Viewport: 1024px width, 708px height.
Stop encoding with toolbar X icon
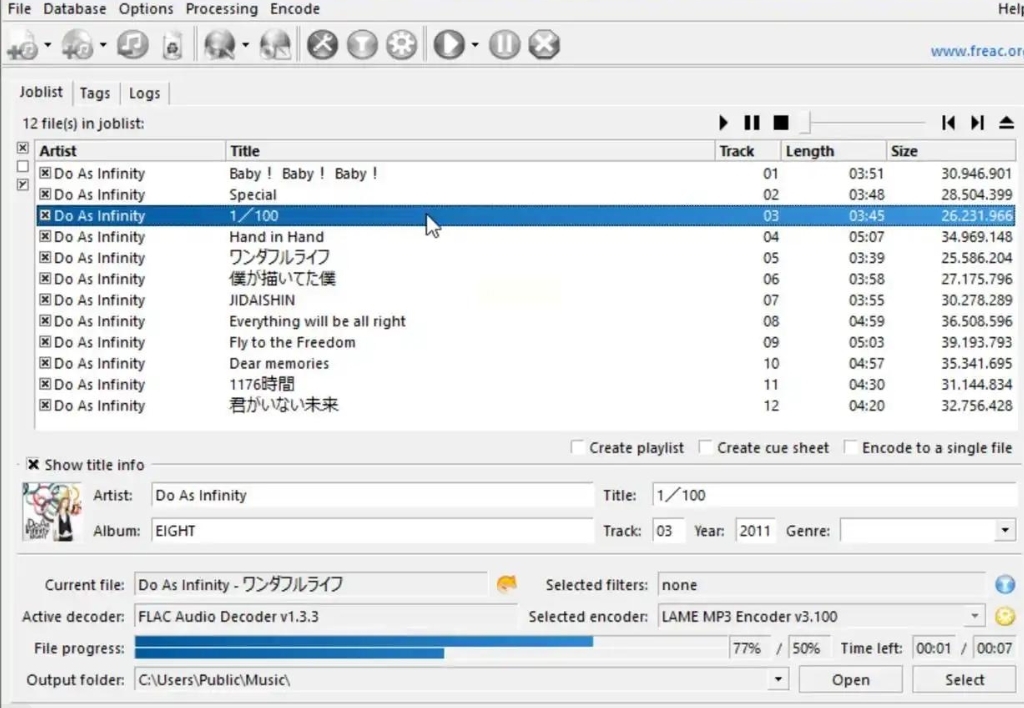544,45
